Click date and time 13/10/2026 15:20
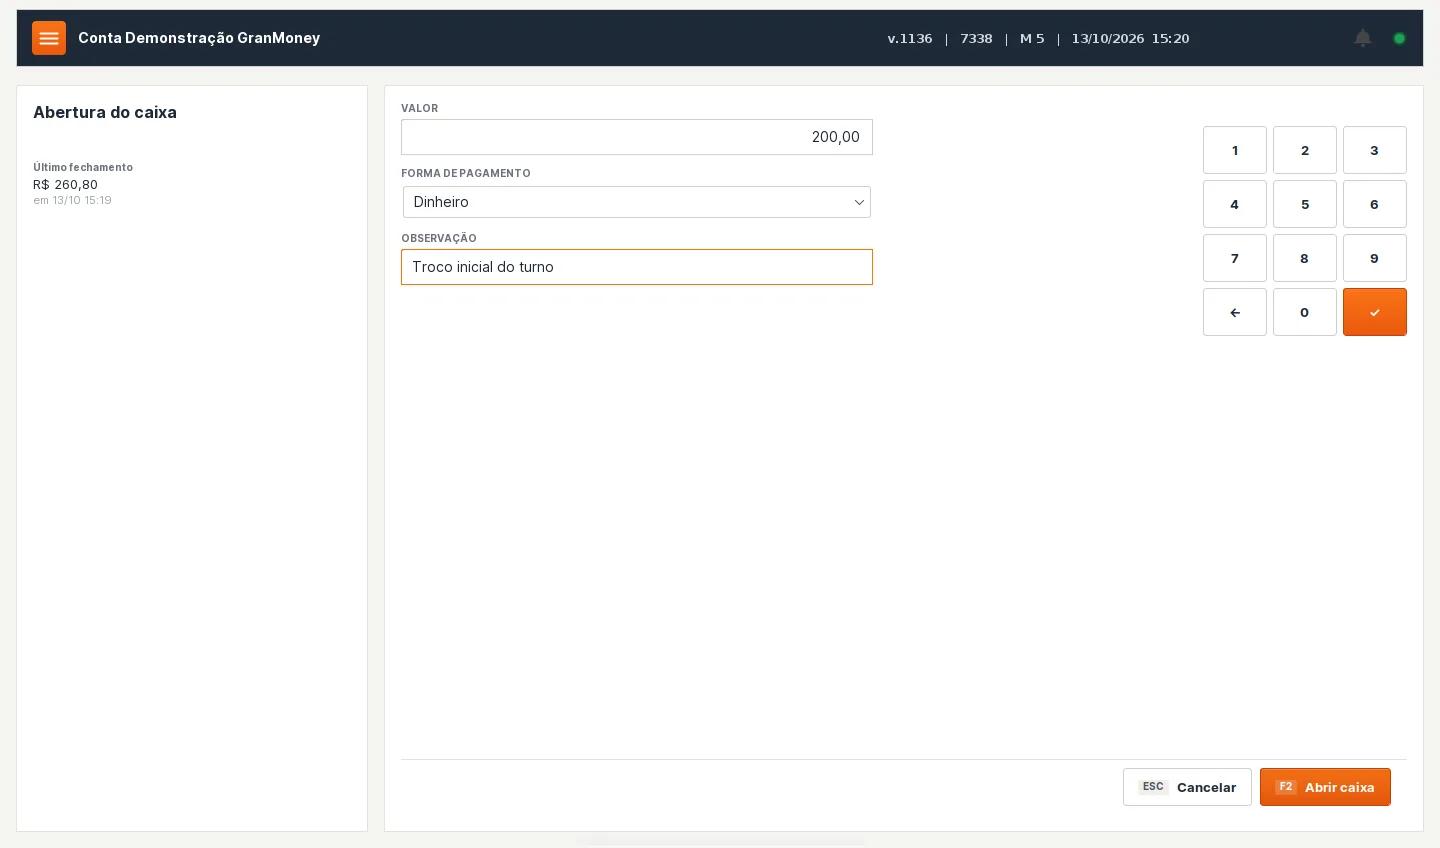The height and width of the screenshot is (848, 1440). coord(1130,39)
